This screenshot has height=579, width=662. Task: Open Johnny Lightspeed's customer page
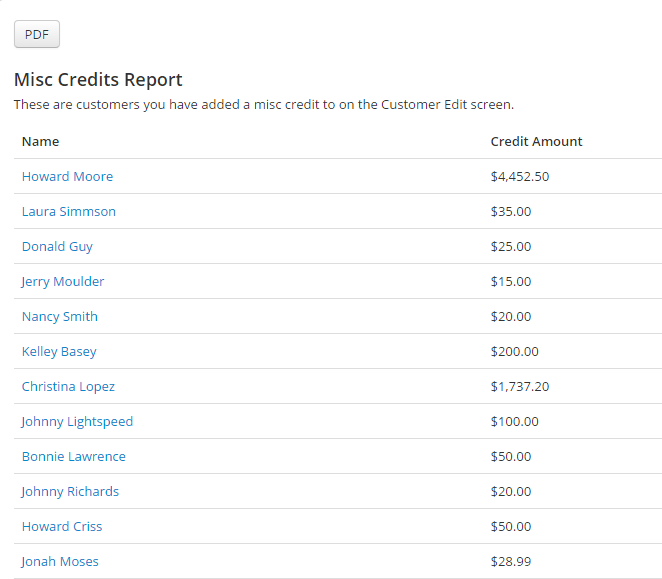tap(77, 422)
